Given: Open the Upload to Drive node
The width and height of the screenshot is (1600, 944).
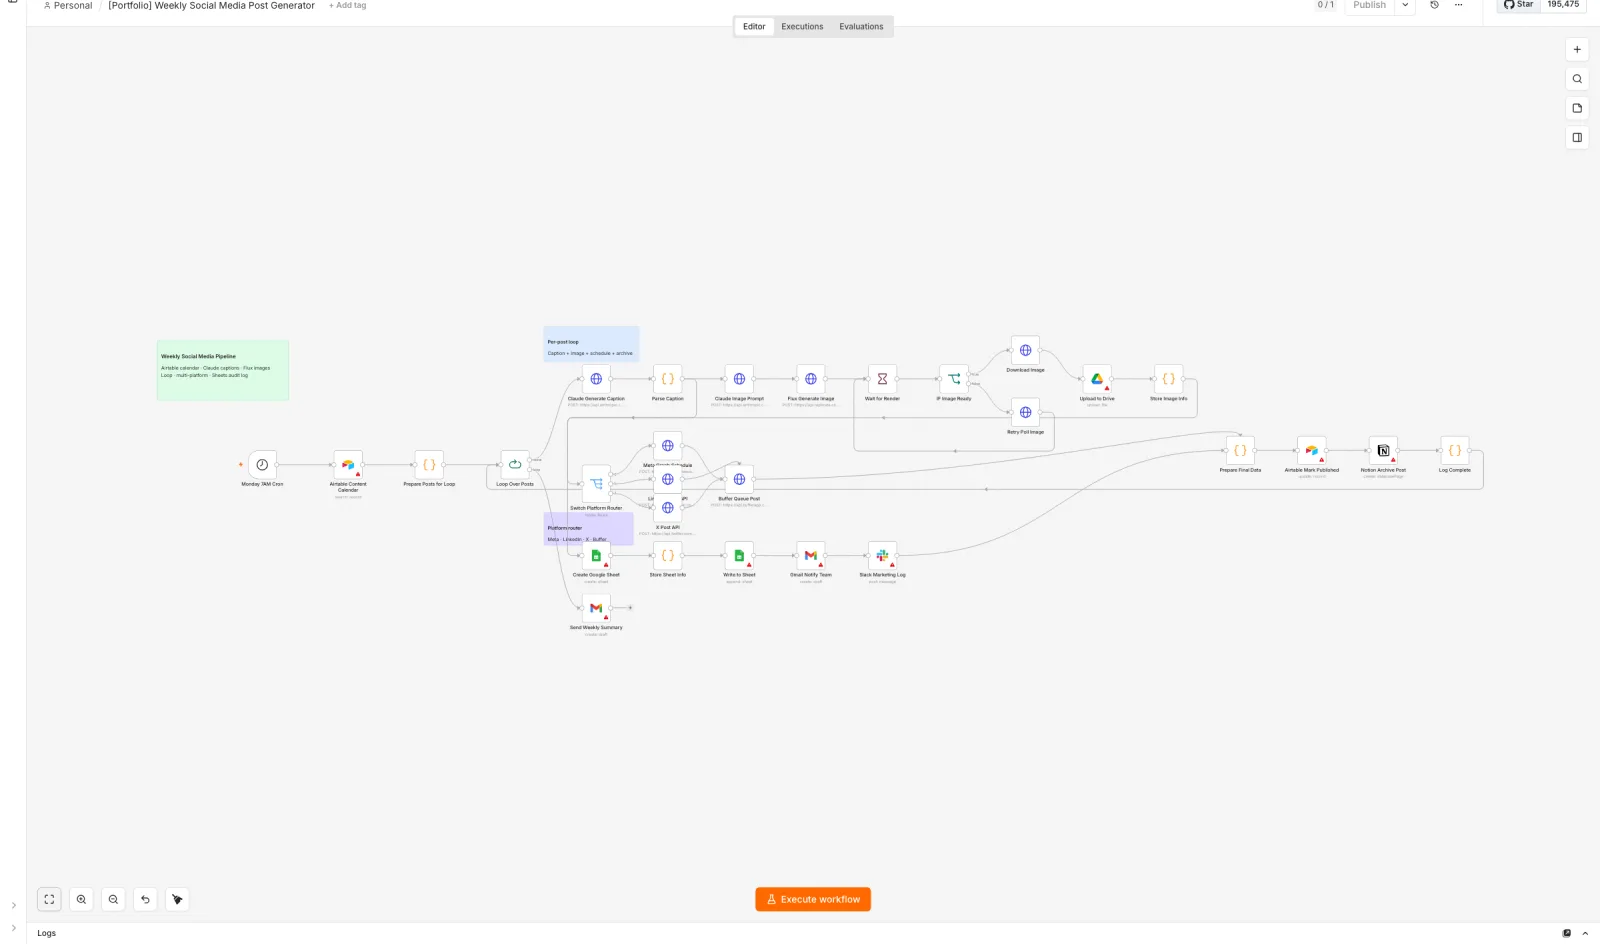Looking at the screenshot, I should click(x=1097, y=379).
